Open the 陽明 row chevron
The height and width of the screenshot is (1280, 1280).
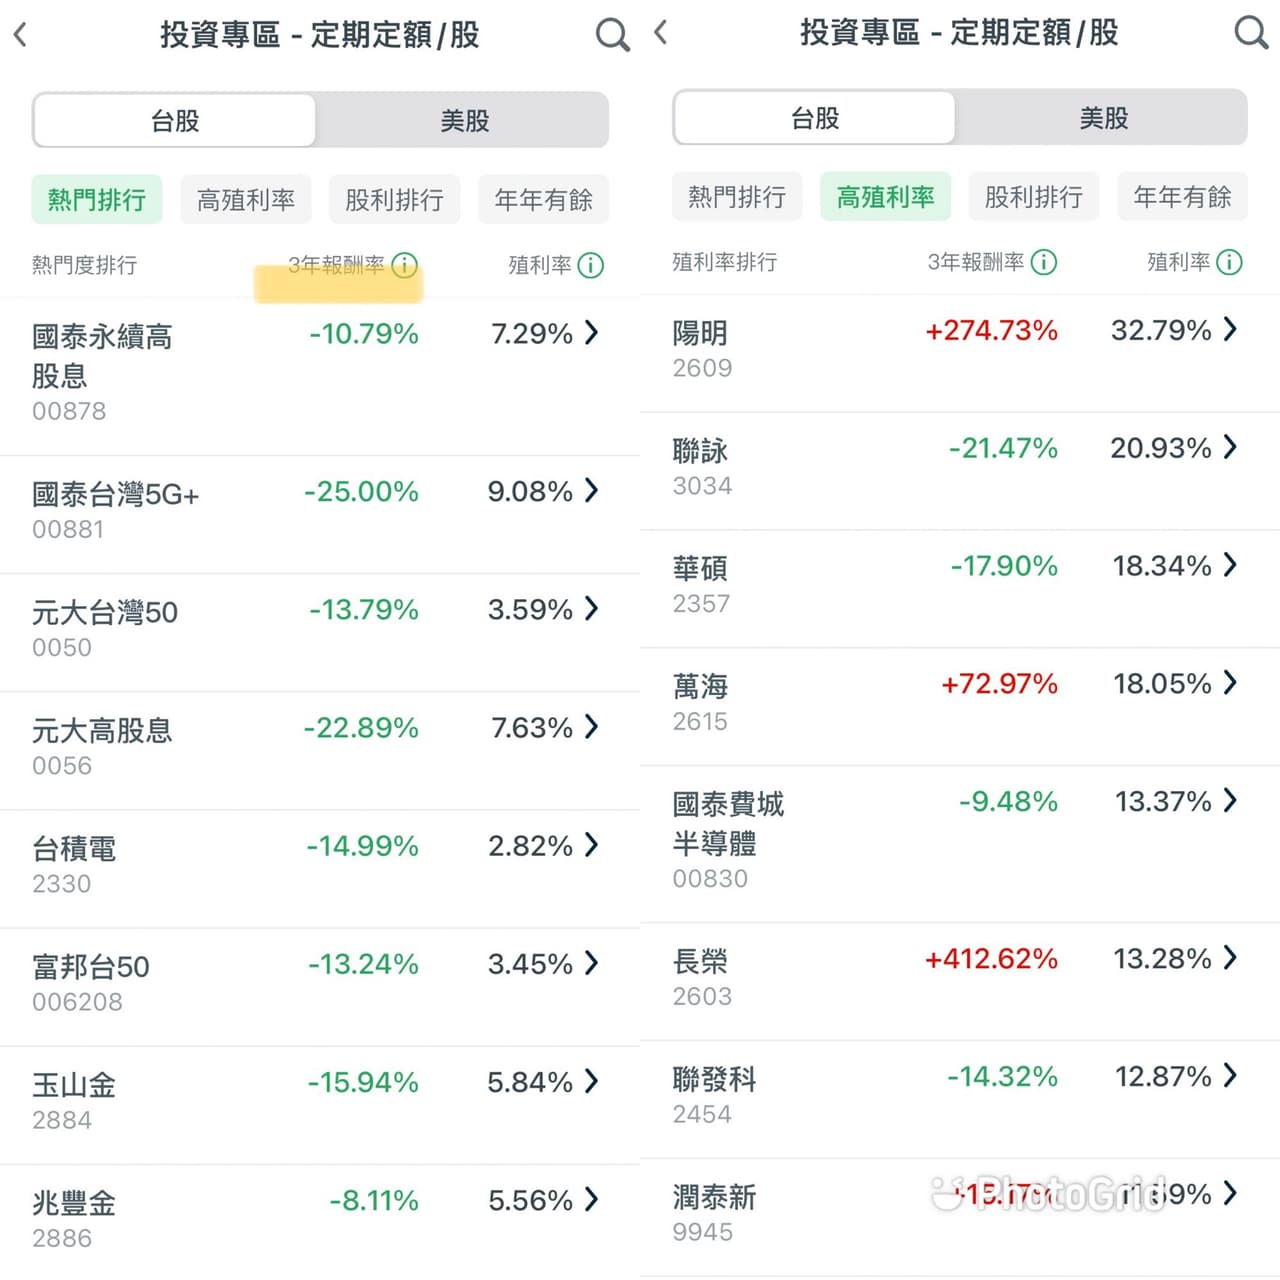[x=1231, y=329]
